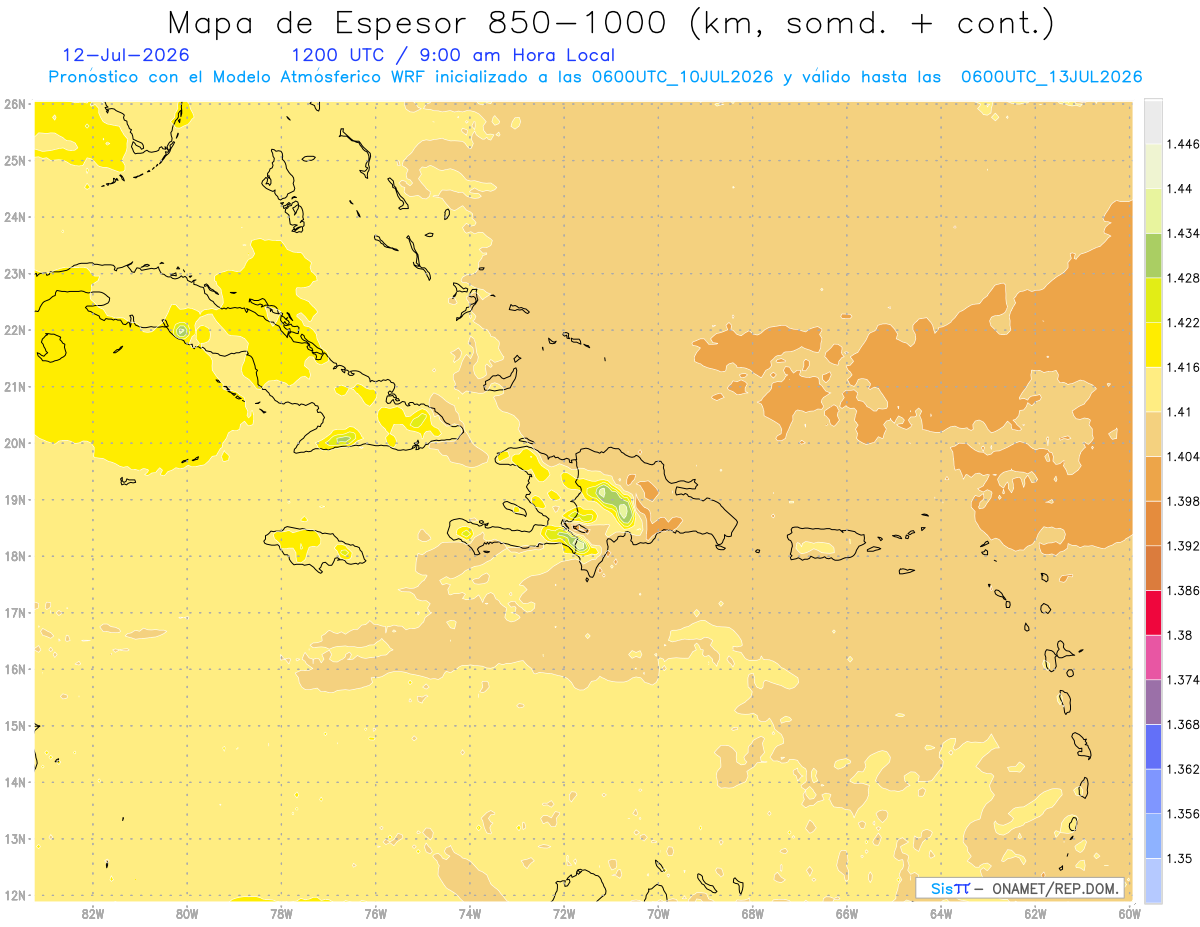Click the orange legend swatch between 1.398 and 1.404
The image size is (1200, 927).
[x=1153, y=479]
